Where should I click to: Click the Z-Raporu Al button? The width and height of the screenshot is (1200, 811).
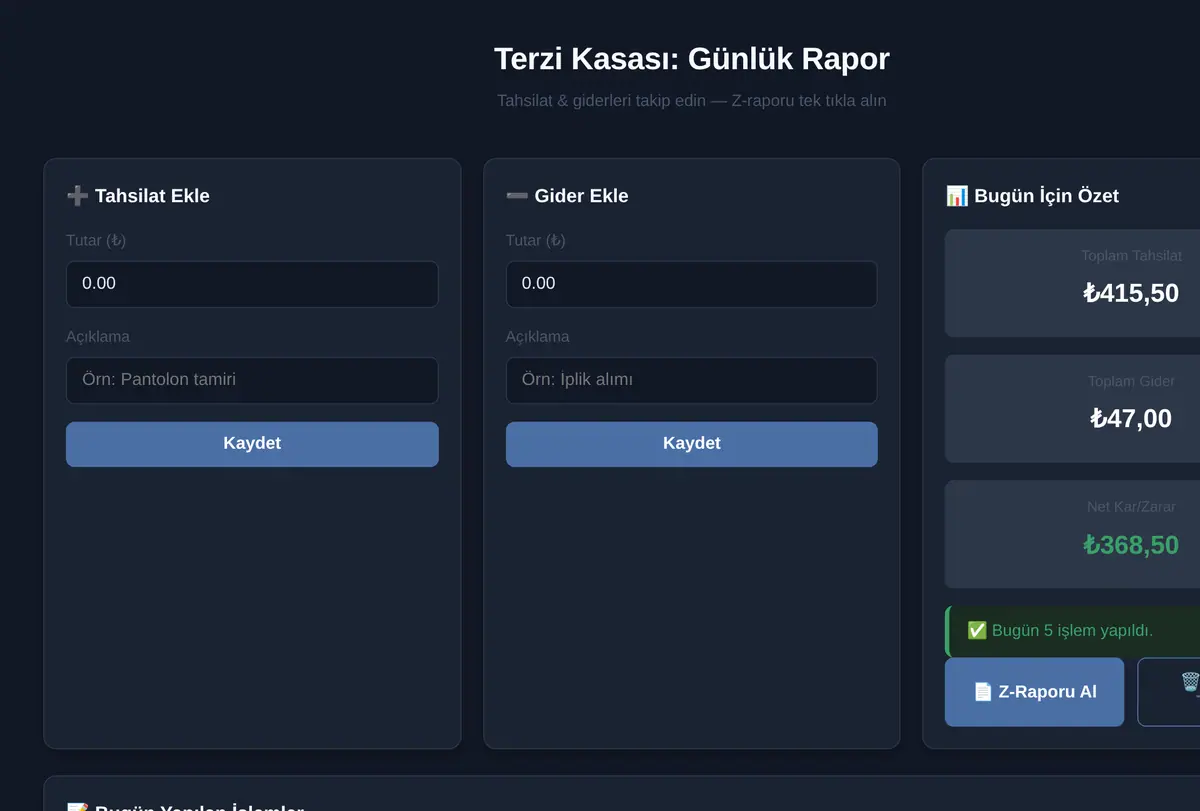1034,692
